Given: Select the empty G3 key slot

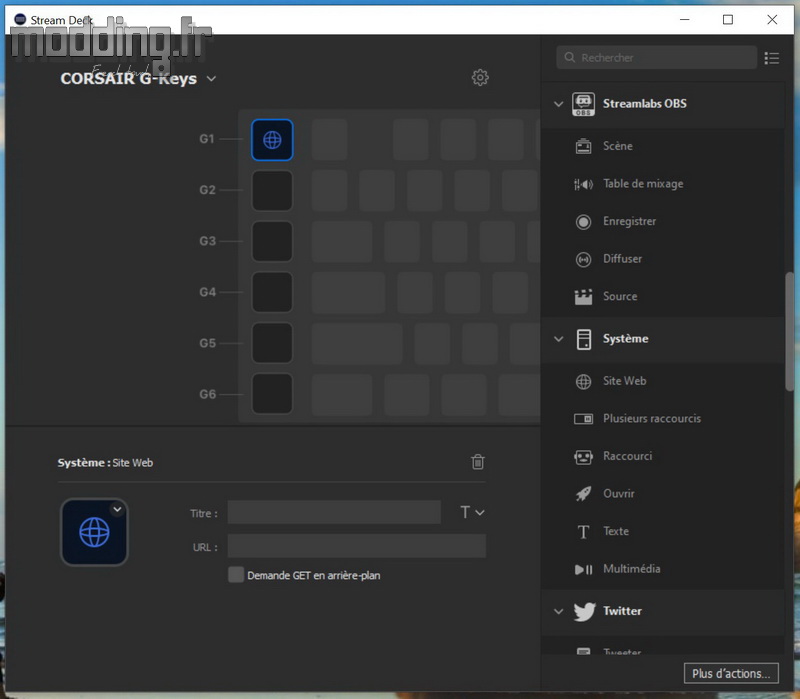Looking at the screenshot, I should 272,241.
